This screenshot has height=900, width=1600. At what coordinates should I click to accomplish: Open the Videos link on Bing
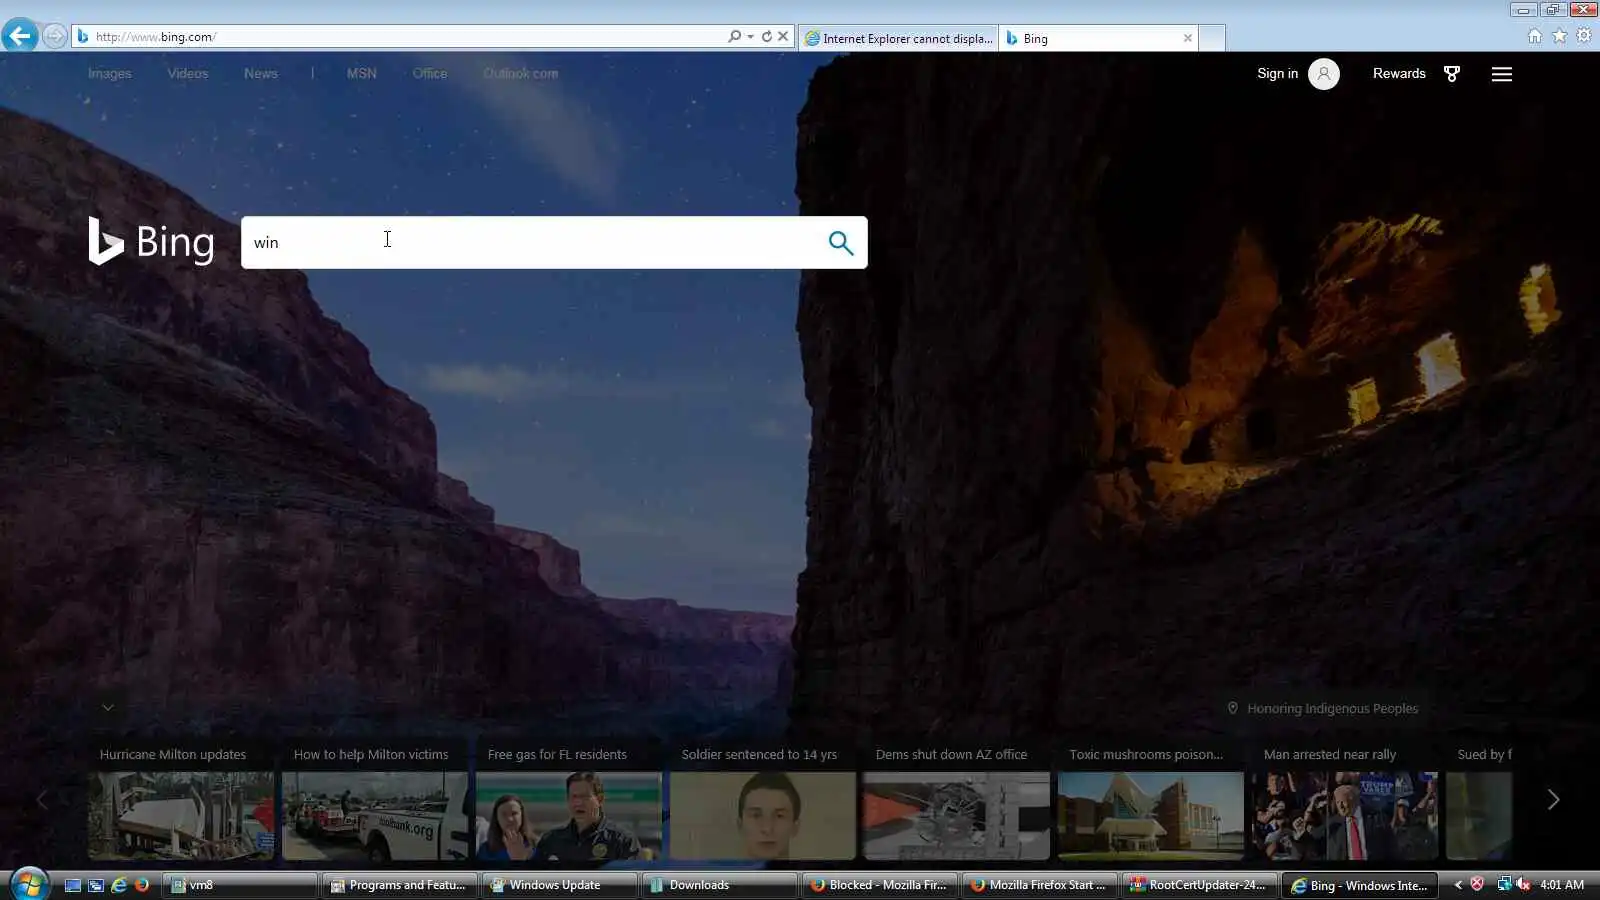pyautogui.click(x=188, y=73)
